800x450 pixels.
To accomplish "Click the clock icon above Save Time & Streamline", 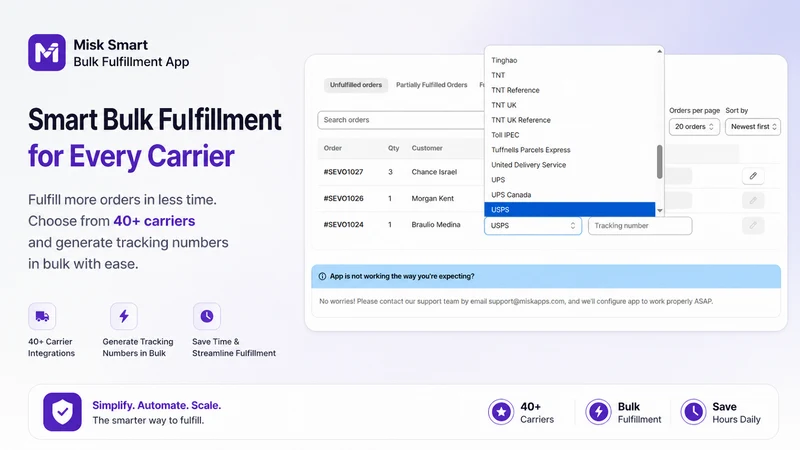I will [x=207, y=316].
